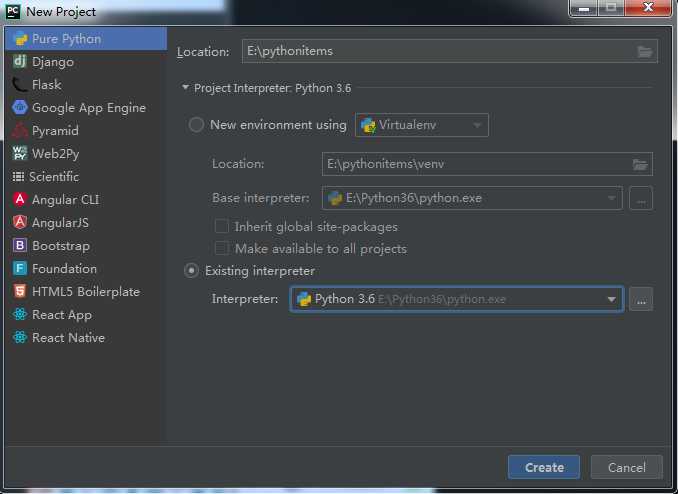The height and width of the screenshot is (494, 678).
Task: Click the Pure Python project icon
Action: [x=20, y=39]
